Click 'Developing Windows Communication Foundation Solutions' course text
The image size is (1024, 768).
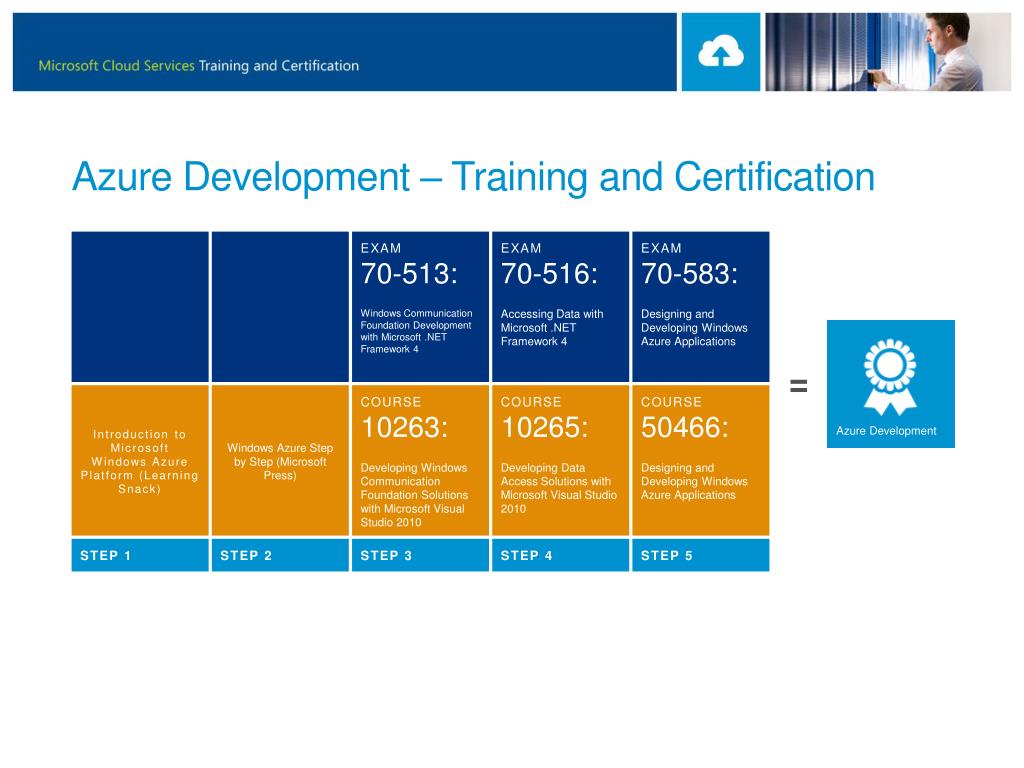(415, 495)
